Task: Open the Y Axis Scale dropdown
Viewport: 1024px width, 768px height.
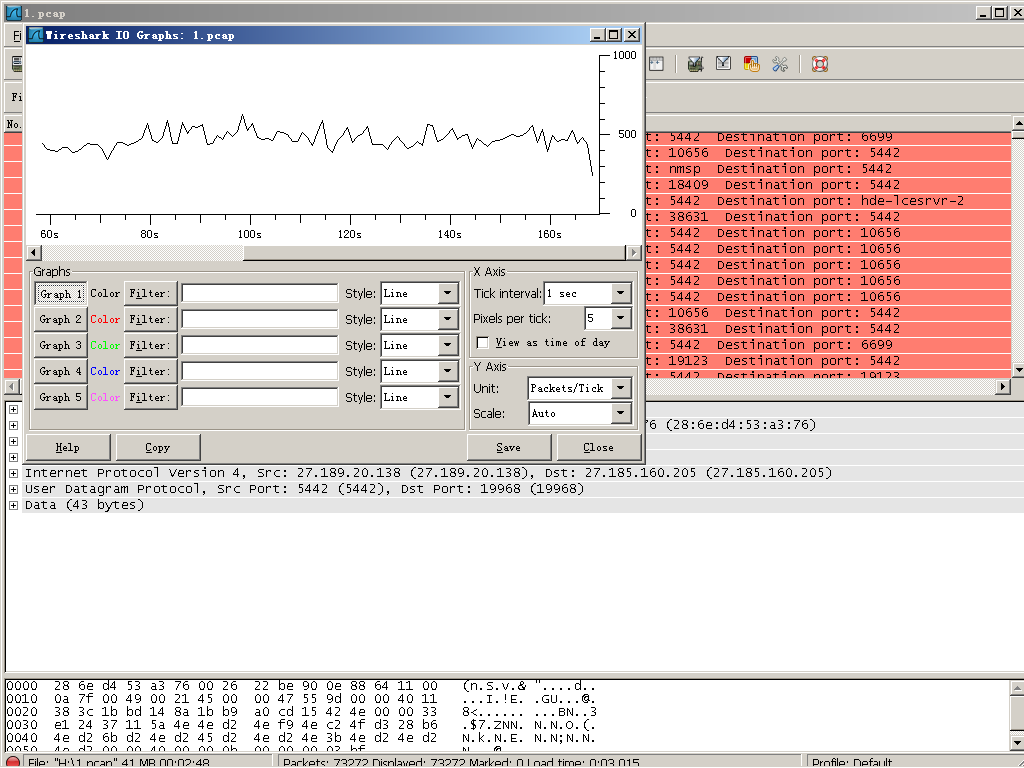Action: pos(620,413)
